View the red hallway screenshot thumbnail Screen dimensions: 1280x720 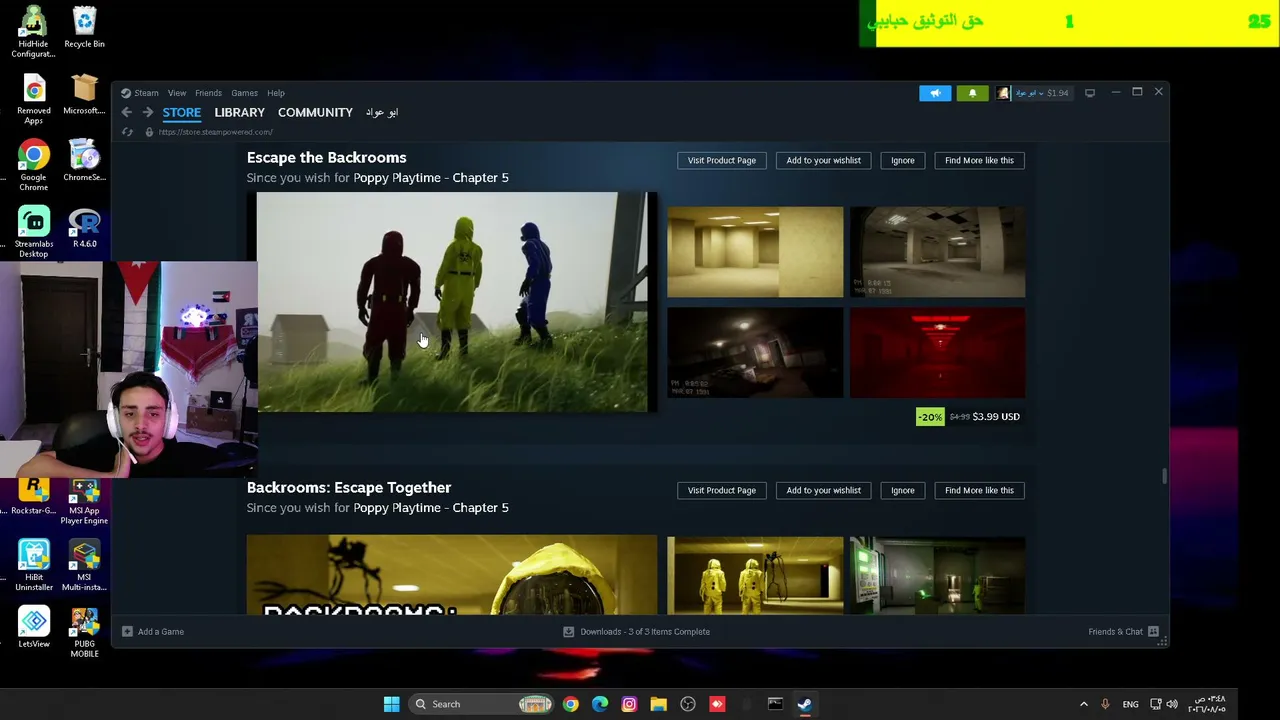(937, 352)
